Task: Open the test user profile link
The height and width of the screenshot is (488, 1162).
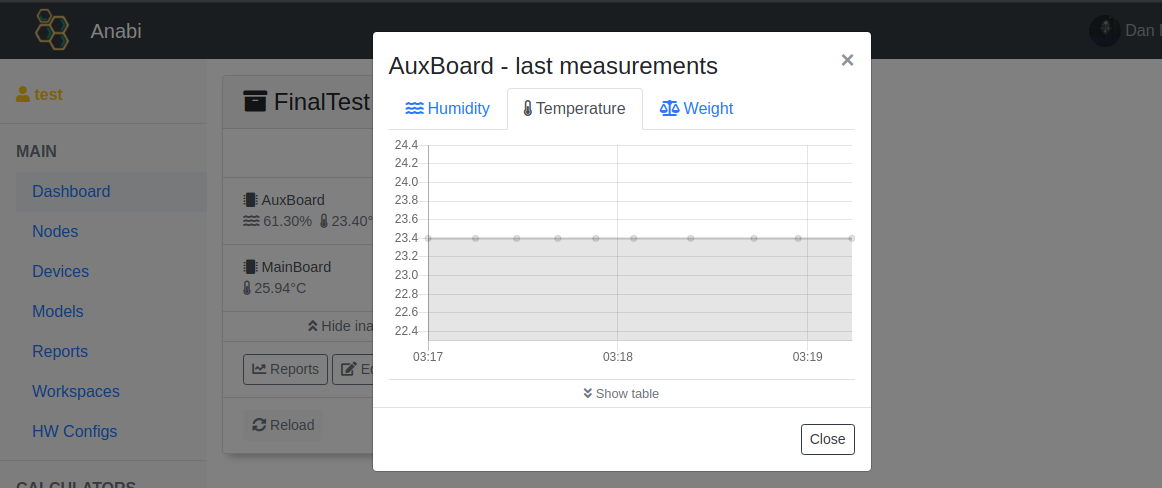Action: 39,95
